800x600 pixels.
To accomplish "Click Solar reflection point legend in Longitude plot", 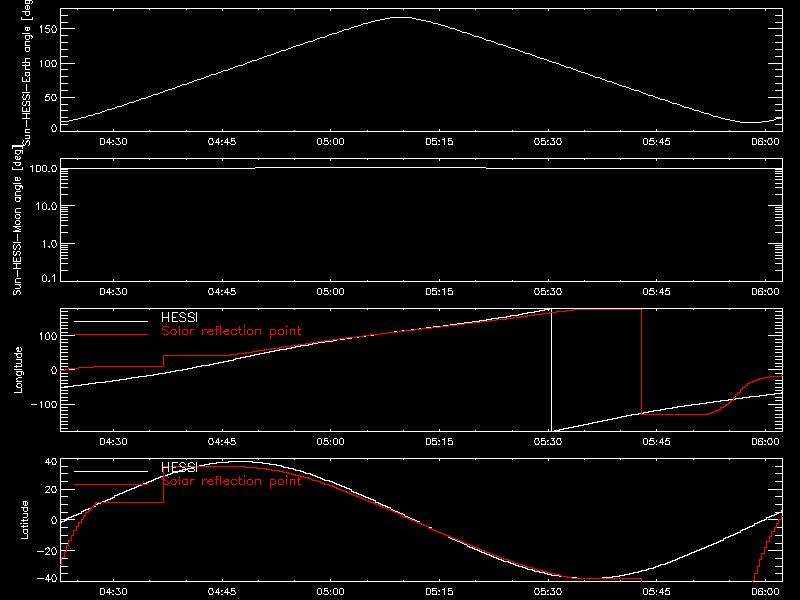I will tap(231, 331).
